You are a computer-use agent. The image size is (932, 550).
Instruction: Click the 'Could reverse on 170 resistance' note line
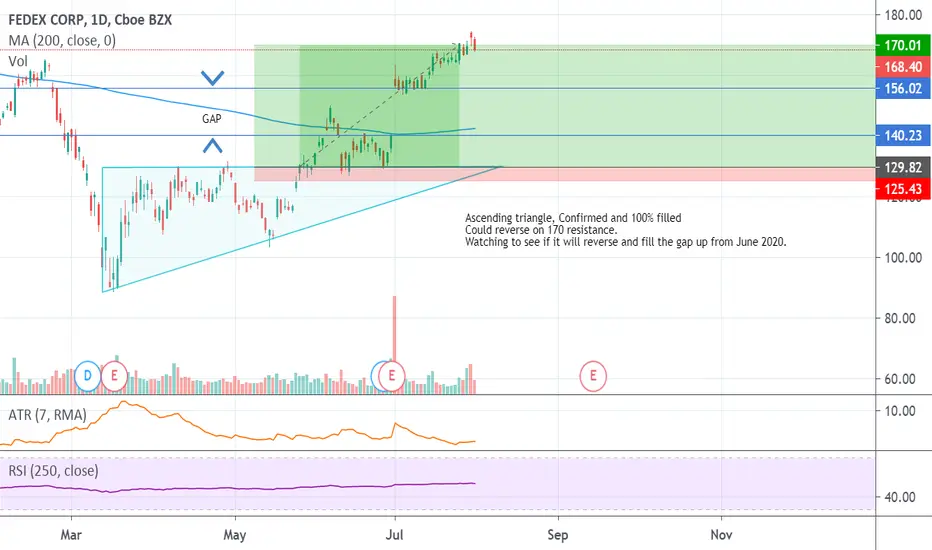tap(541, 230)
